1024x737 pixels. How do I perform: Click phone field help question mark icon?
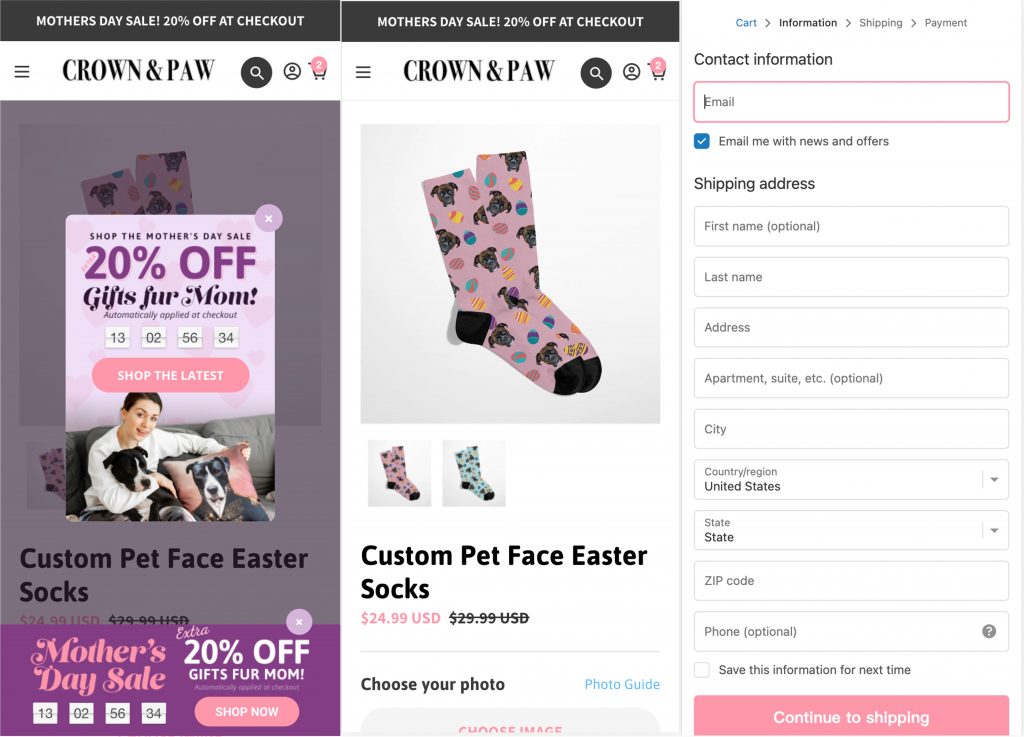989,631
